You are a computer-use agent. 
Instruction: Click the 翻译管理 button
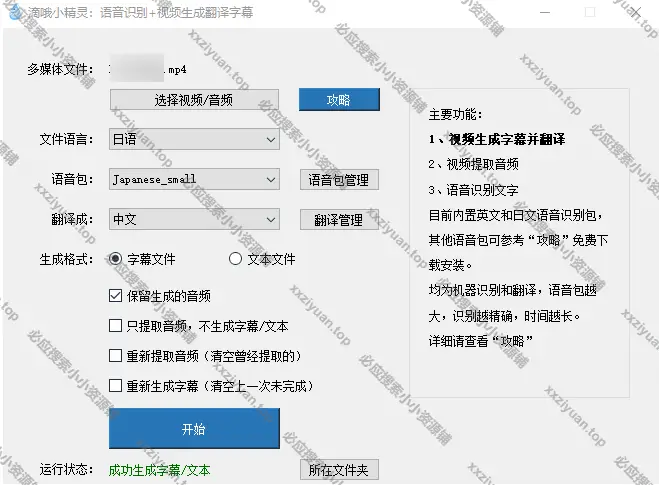tap(339, 220)
